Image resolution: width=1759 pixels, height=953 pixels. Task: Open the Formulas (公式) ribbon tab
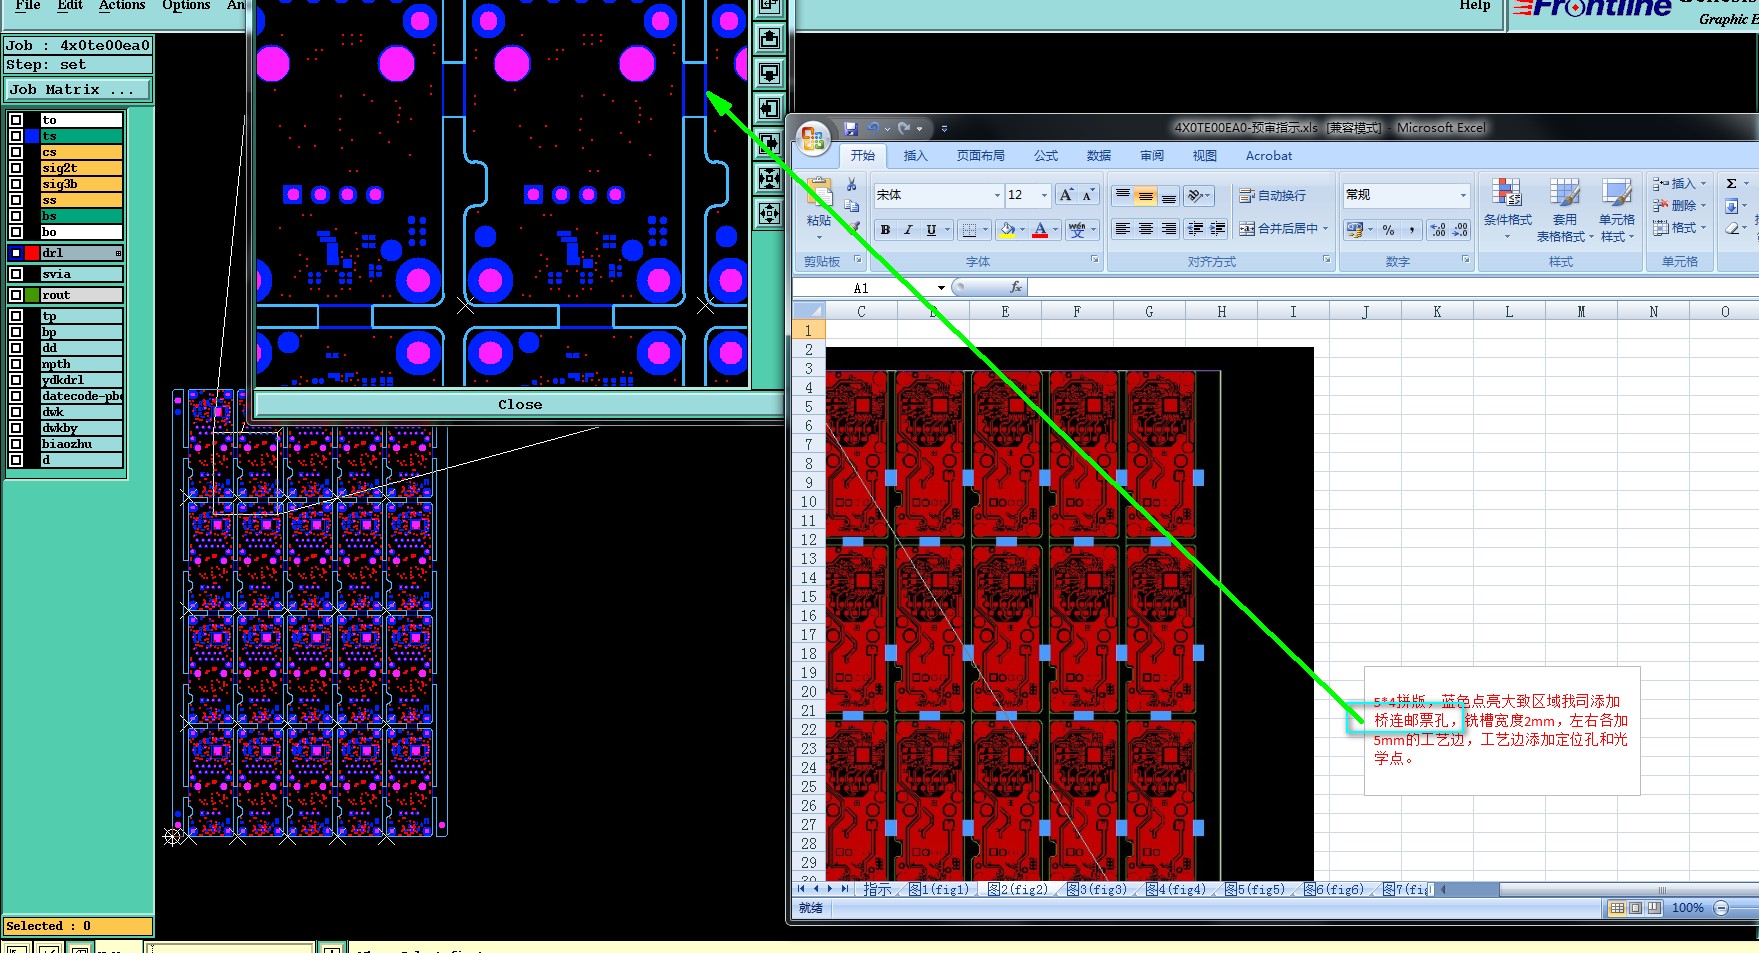click(x=1046, y=156)
